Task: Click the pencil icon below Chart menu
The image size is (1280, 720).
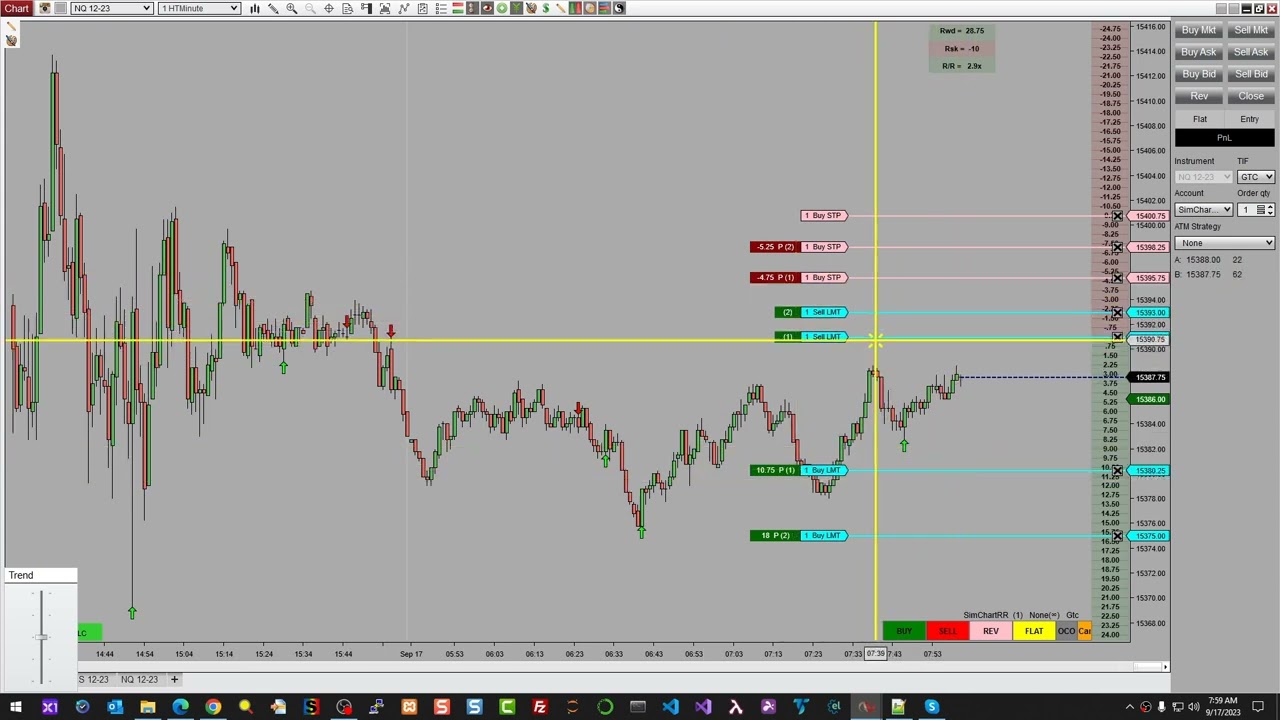Action: 11,26
